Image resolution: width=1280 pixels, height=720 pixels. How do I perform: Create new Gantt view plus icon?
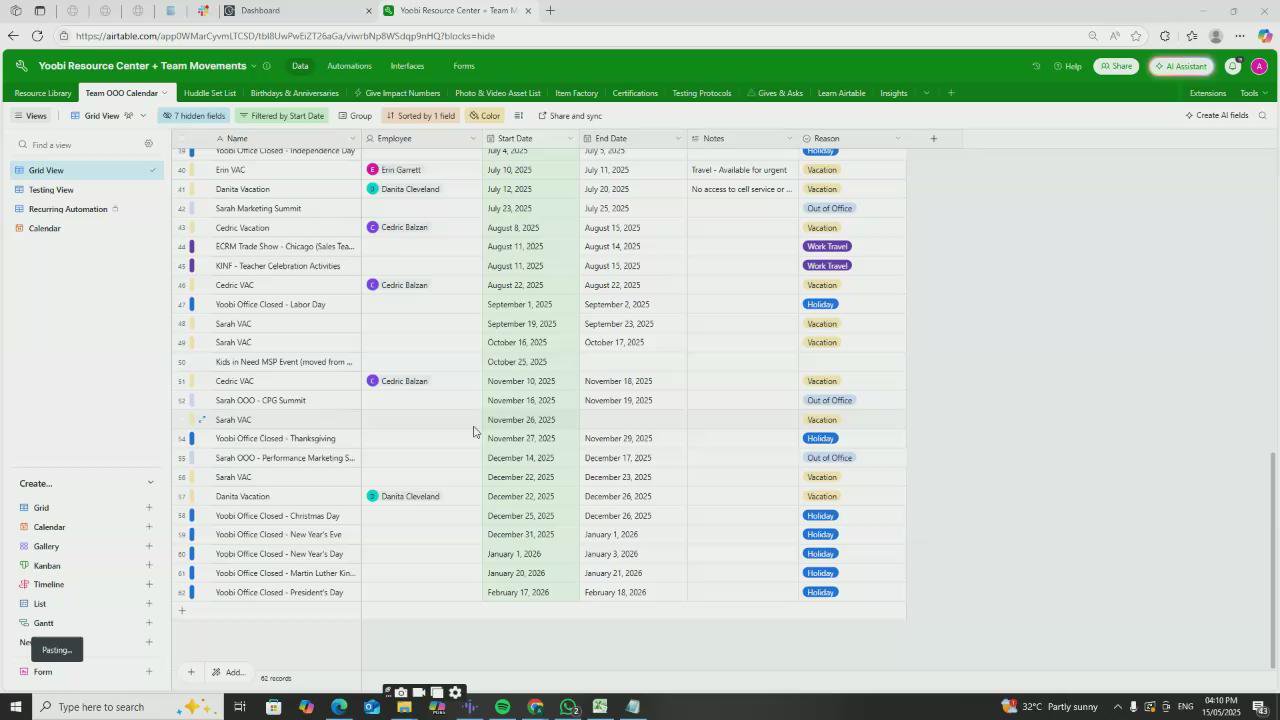[149, 623]
